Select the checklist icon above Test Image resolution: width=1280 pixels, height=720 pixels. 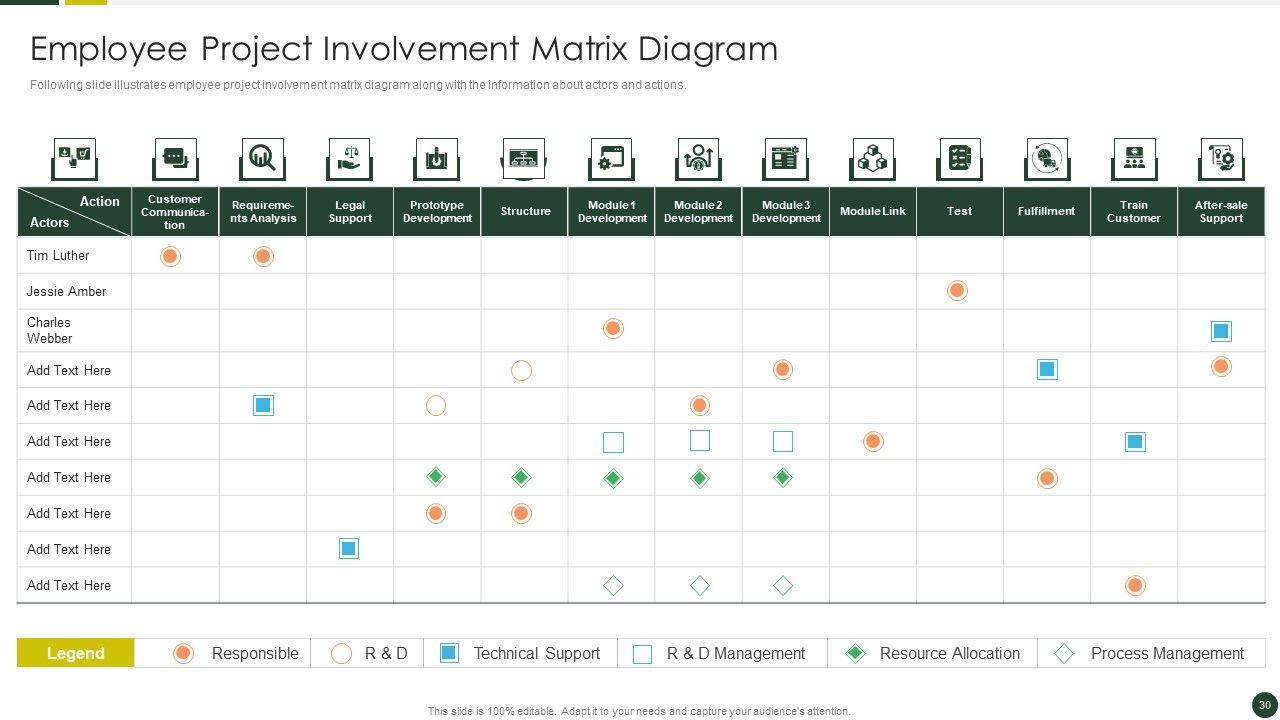pyautogui.click(x=959, y=159)
